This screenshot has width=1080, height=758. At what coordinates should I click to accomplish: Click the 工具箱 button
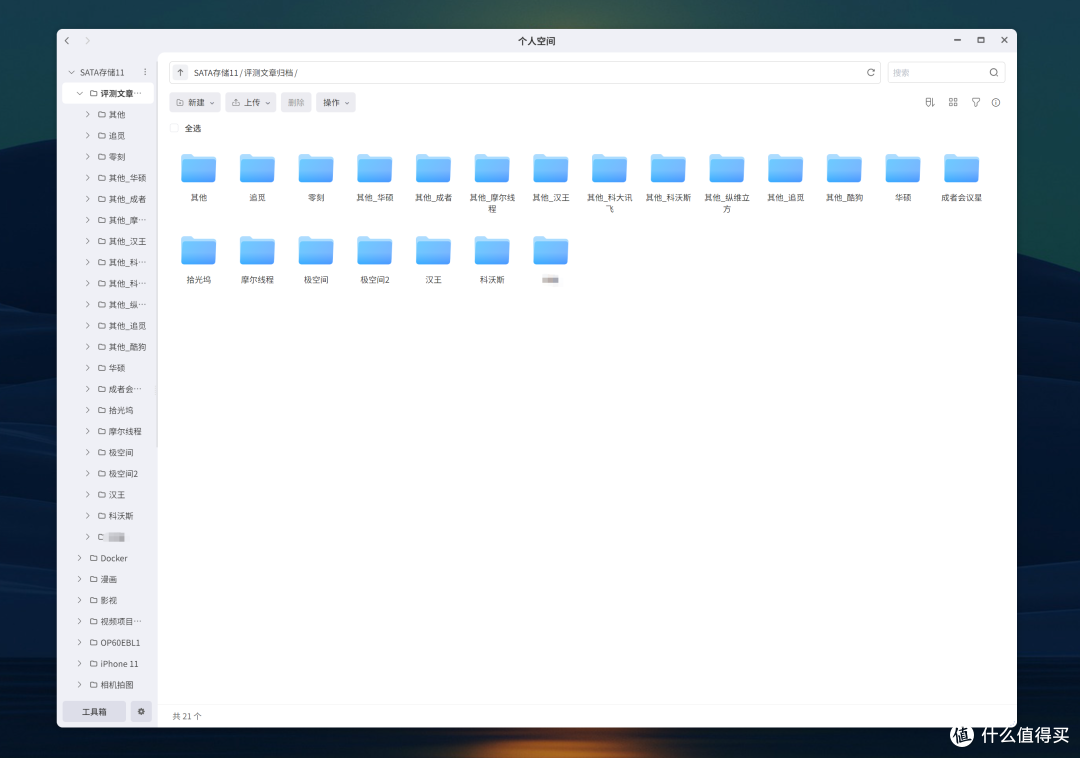coord(94,711)
